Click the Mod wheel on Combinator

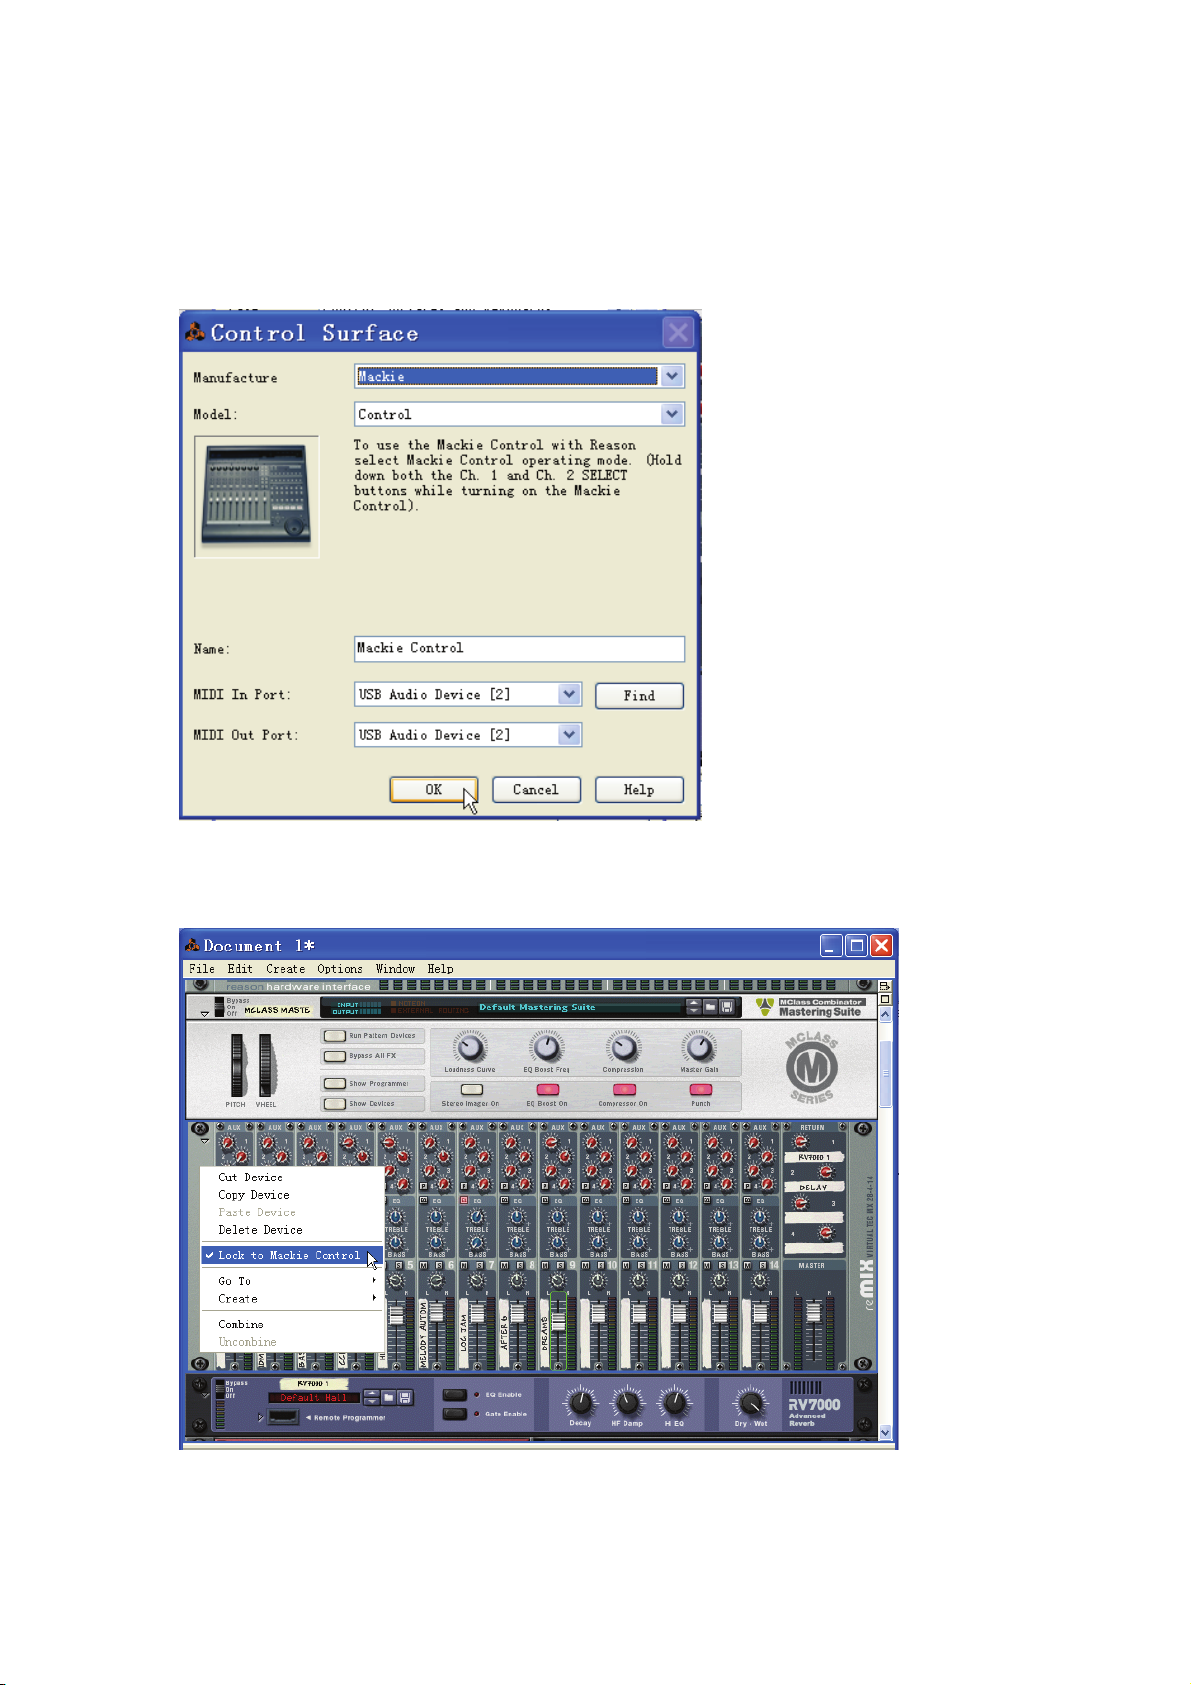pyautogui.click(x=266, y=1065)
